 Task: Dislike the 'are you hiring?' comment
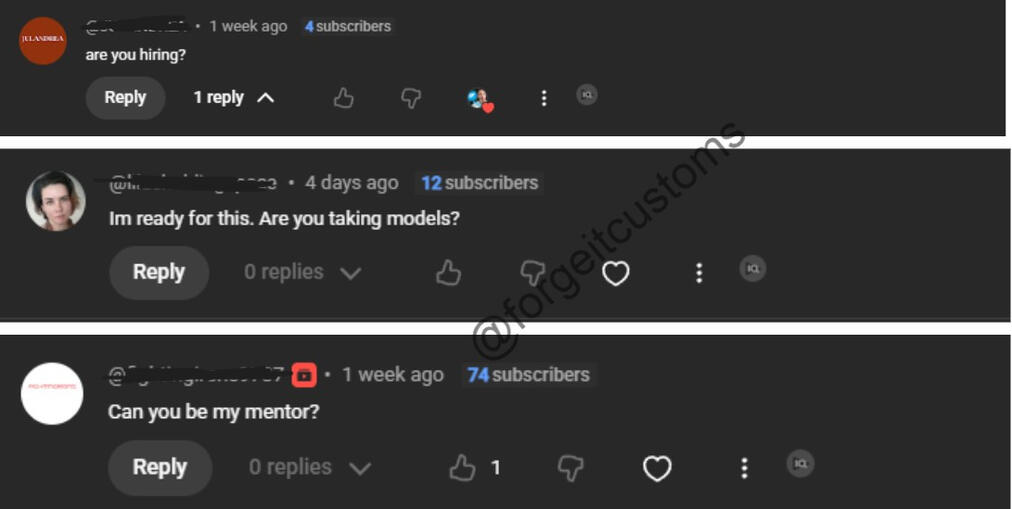point(411,98)
